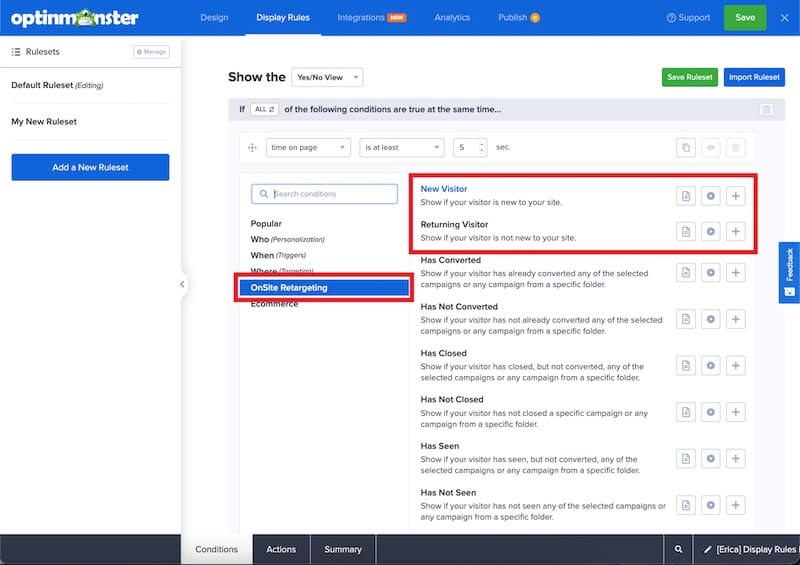Open the Feedback side tab
The image size is (800, 565).
789,273
